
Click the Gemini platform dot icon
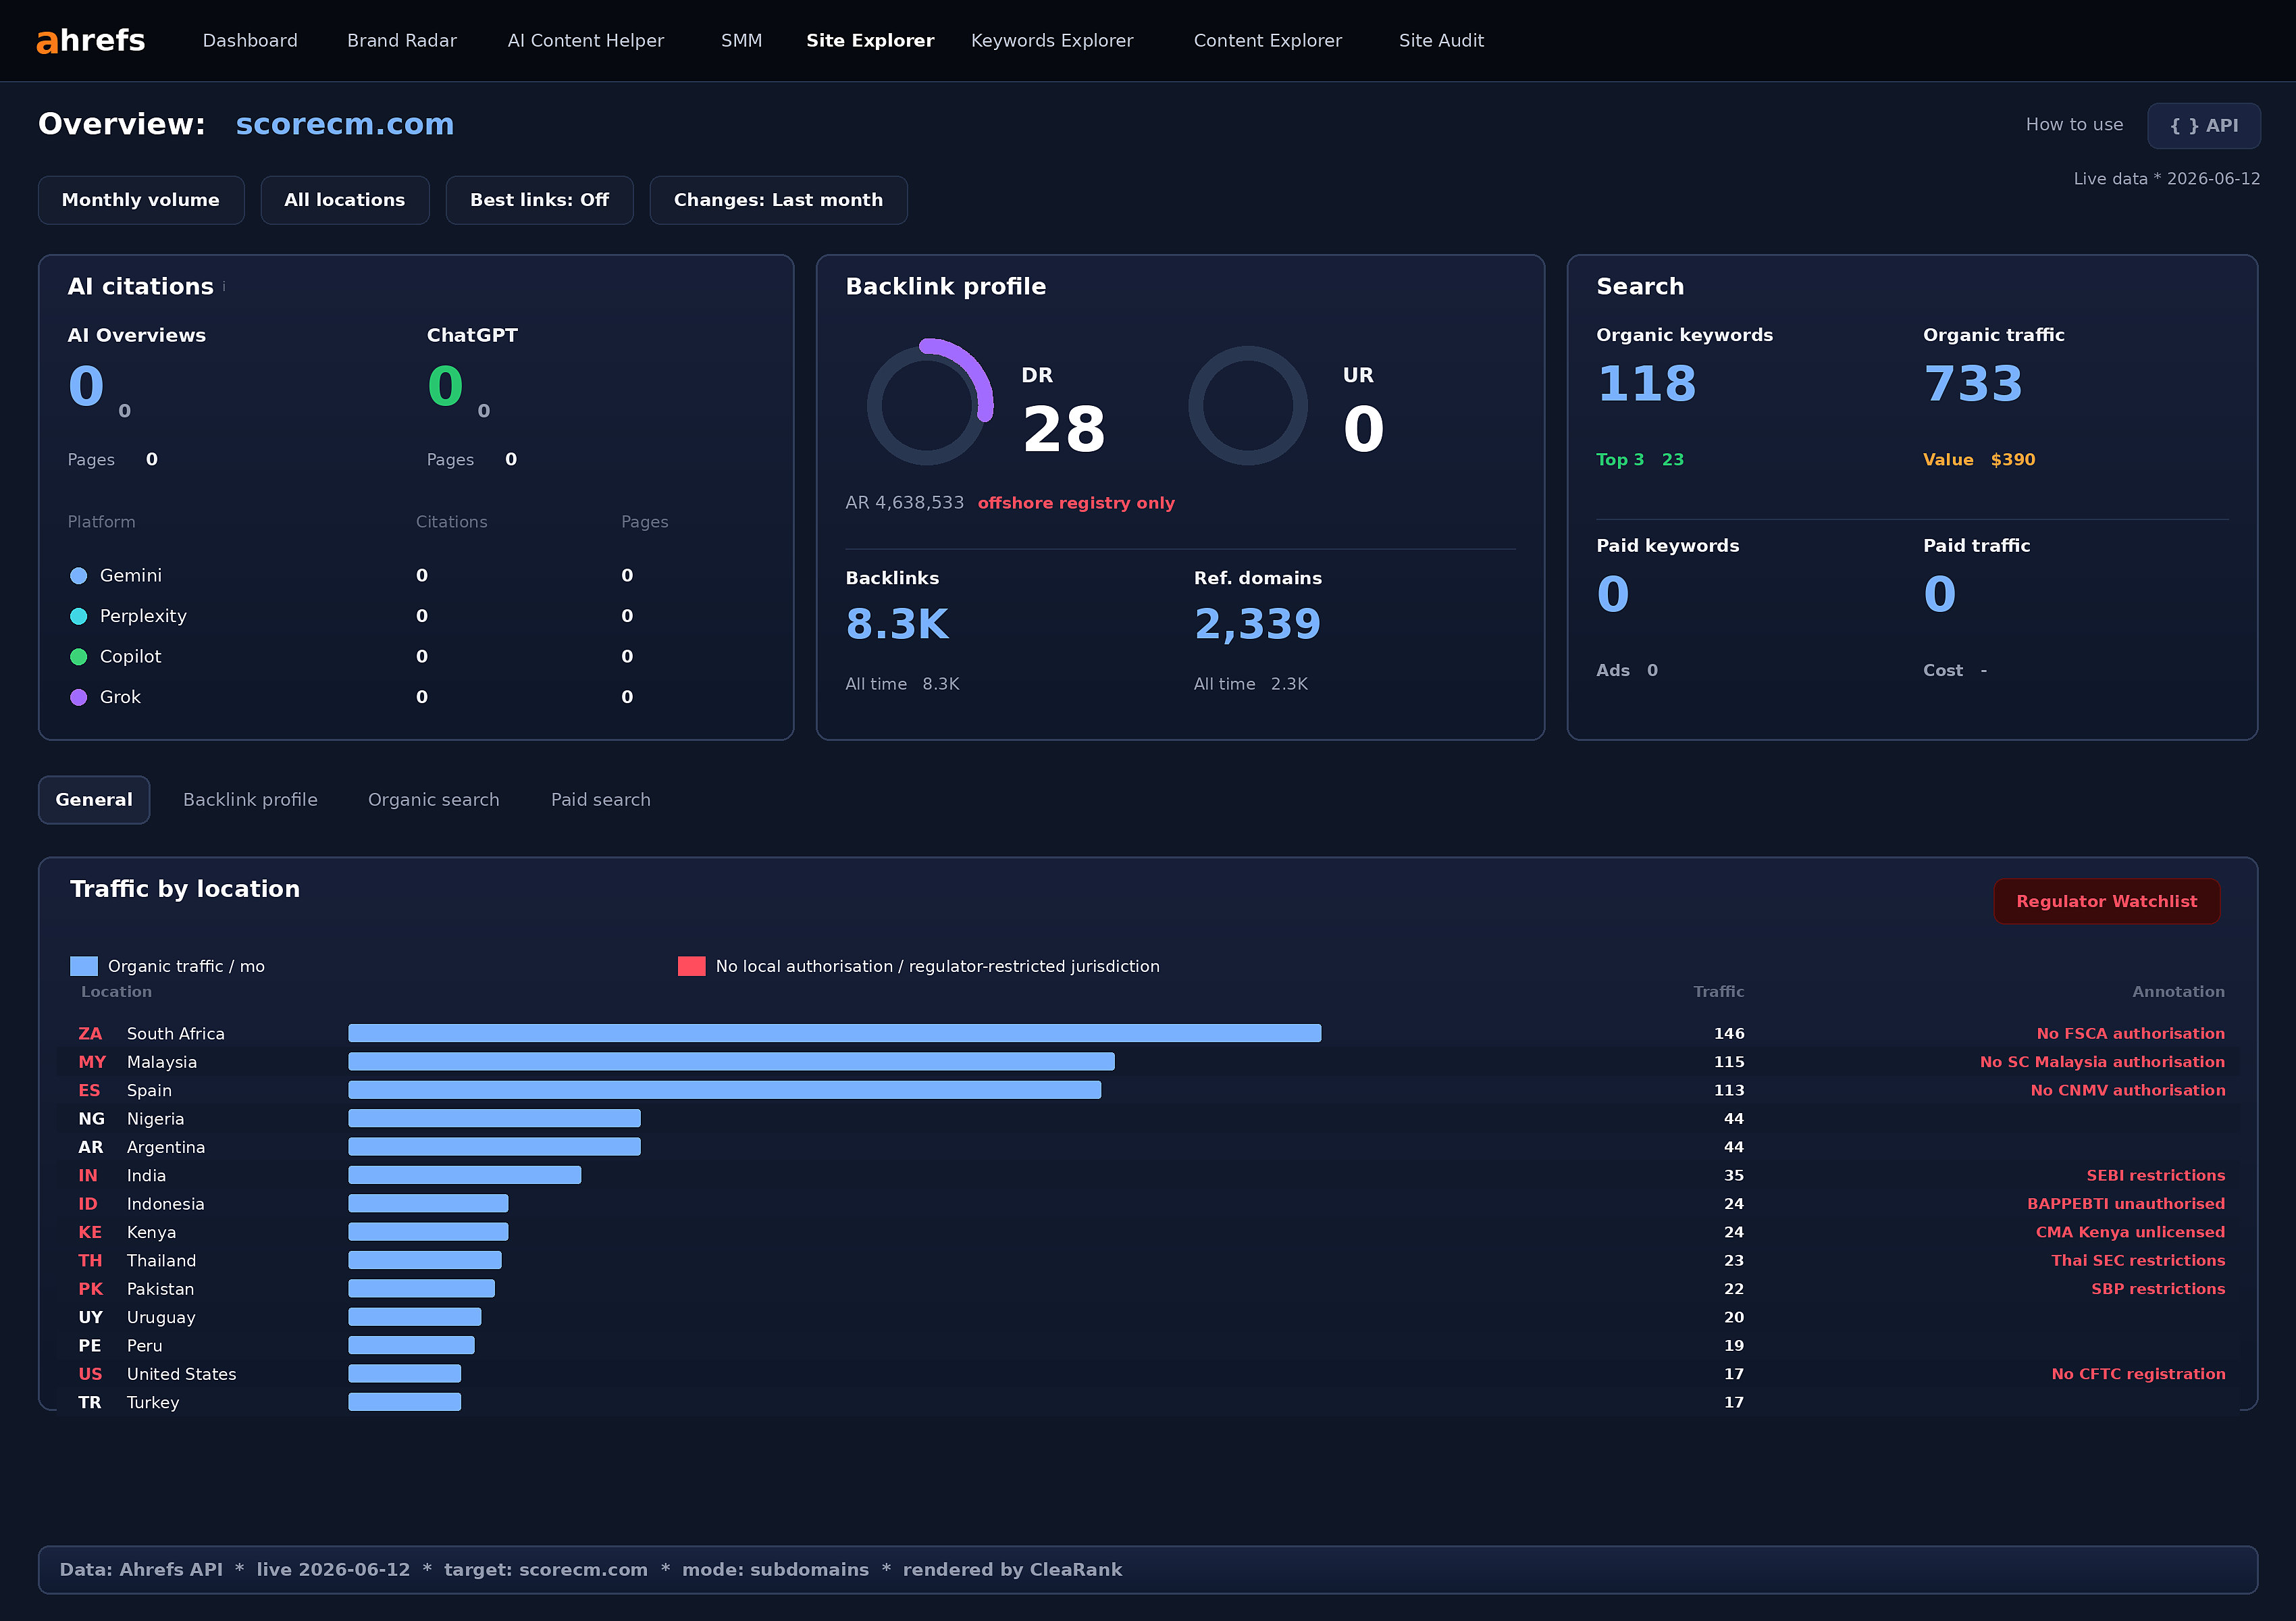(79, 576)
